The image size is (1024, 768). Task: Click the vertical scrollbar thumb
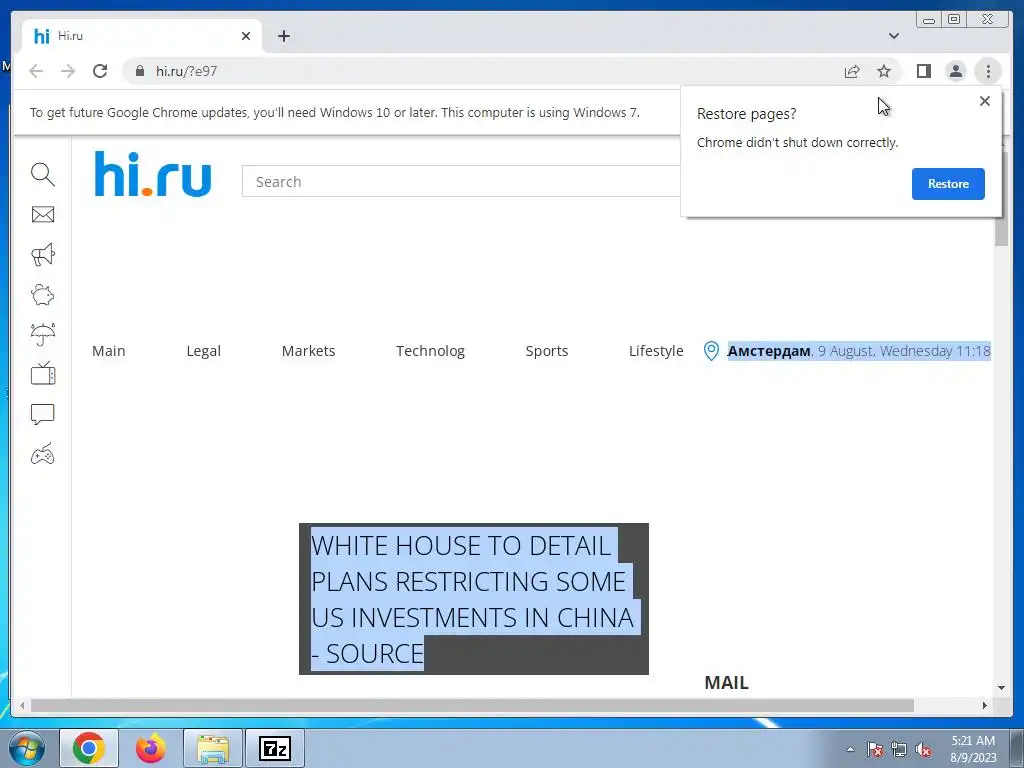pyautogui.click(x=1001, y=199)
